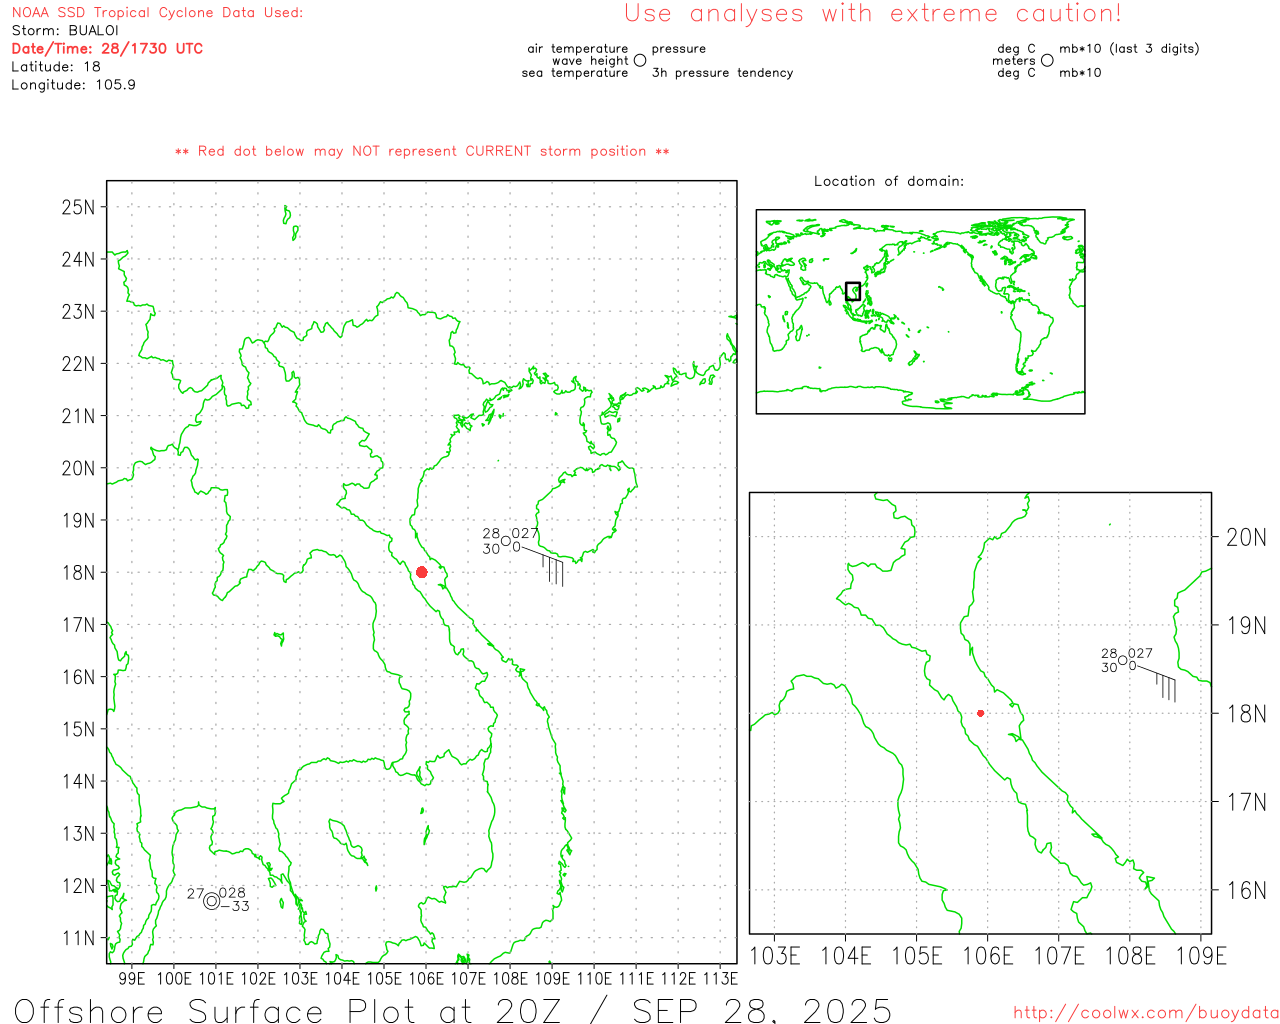This screenshot has height=1024, width=1280.
Task: Select the station circle in the zoomed inset map
Action: tap(1122, 660)
